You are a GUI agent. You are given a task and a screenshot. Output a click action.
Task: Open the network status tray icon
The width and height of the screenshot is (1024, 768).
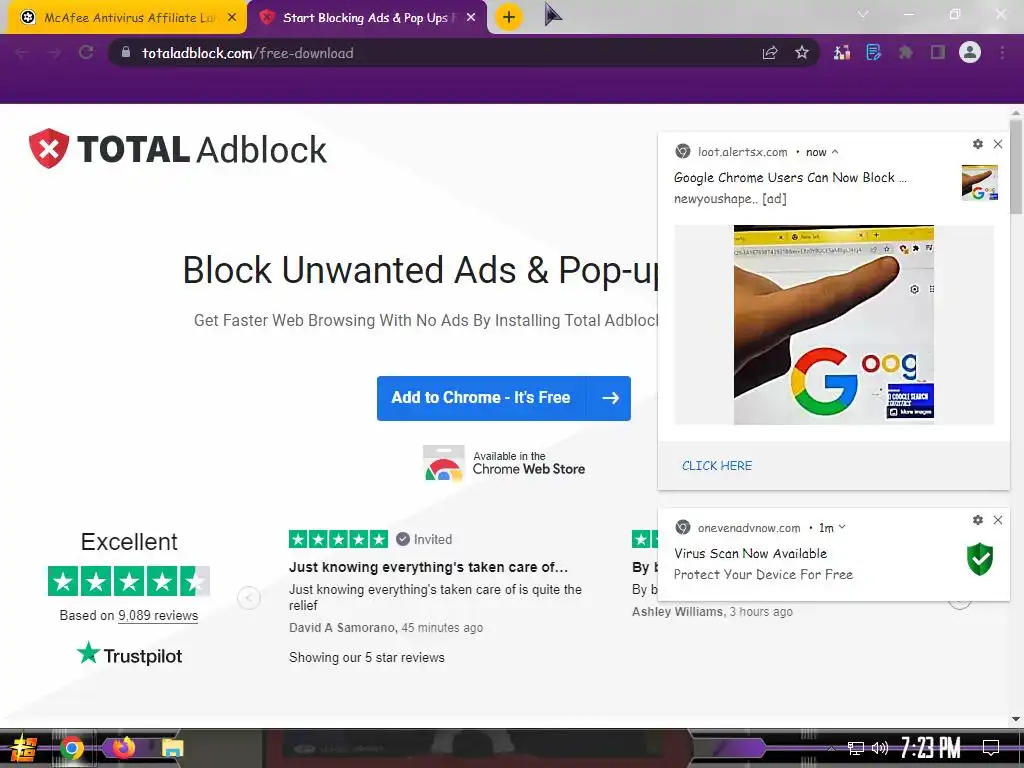(856, 748)
